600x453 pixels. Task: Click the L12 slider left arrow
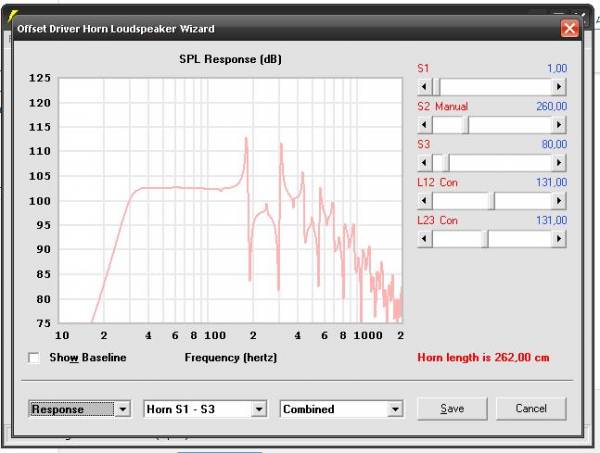coord(424,200)
